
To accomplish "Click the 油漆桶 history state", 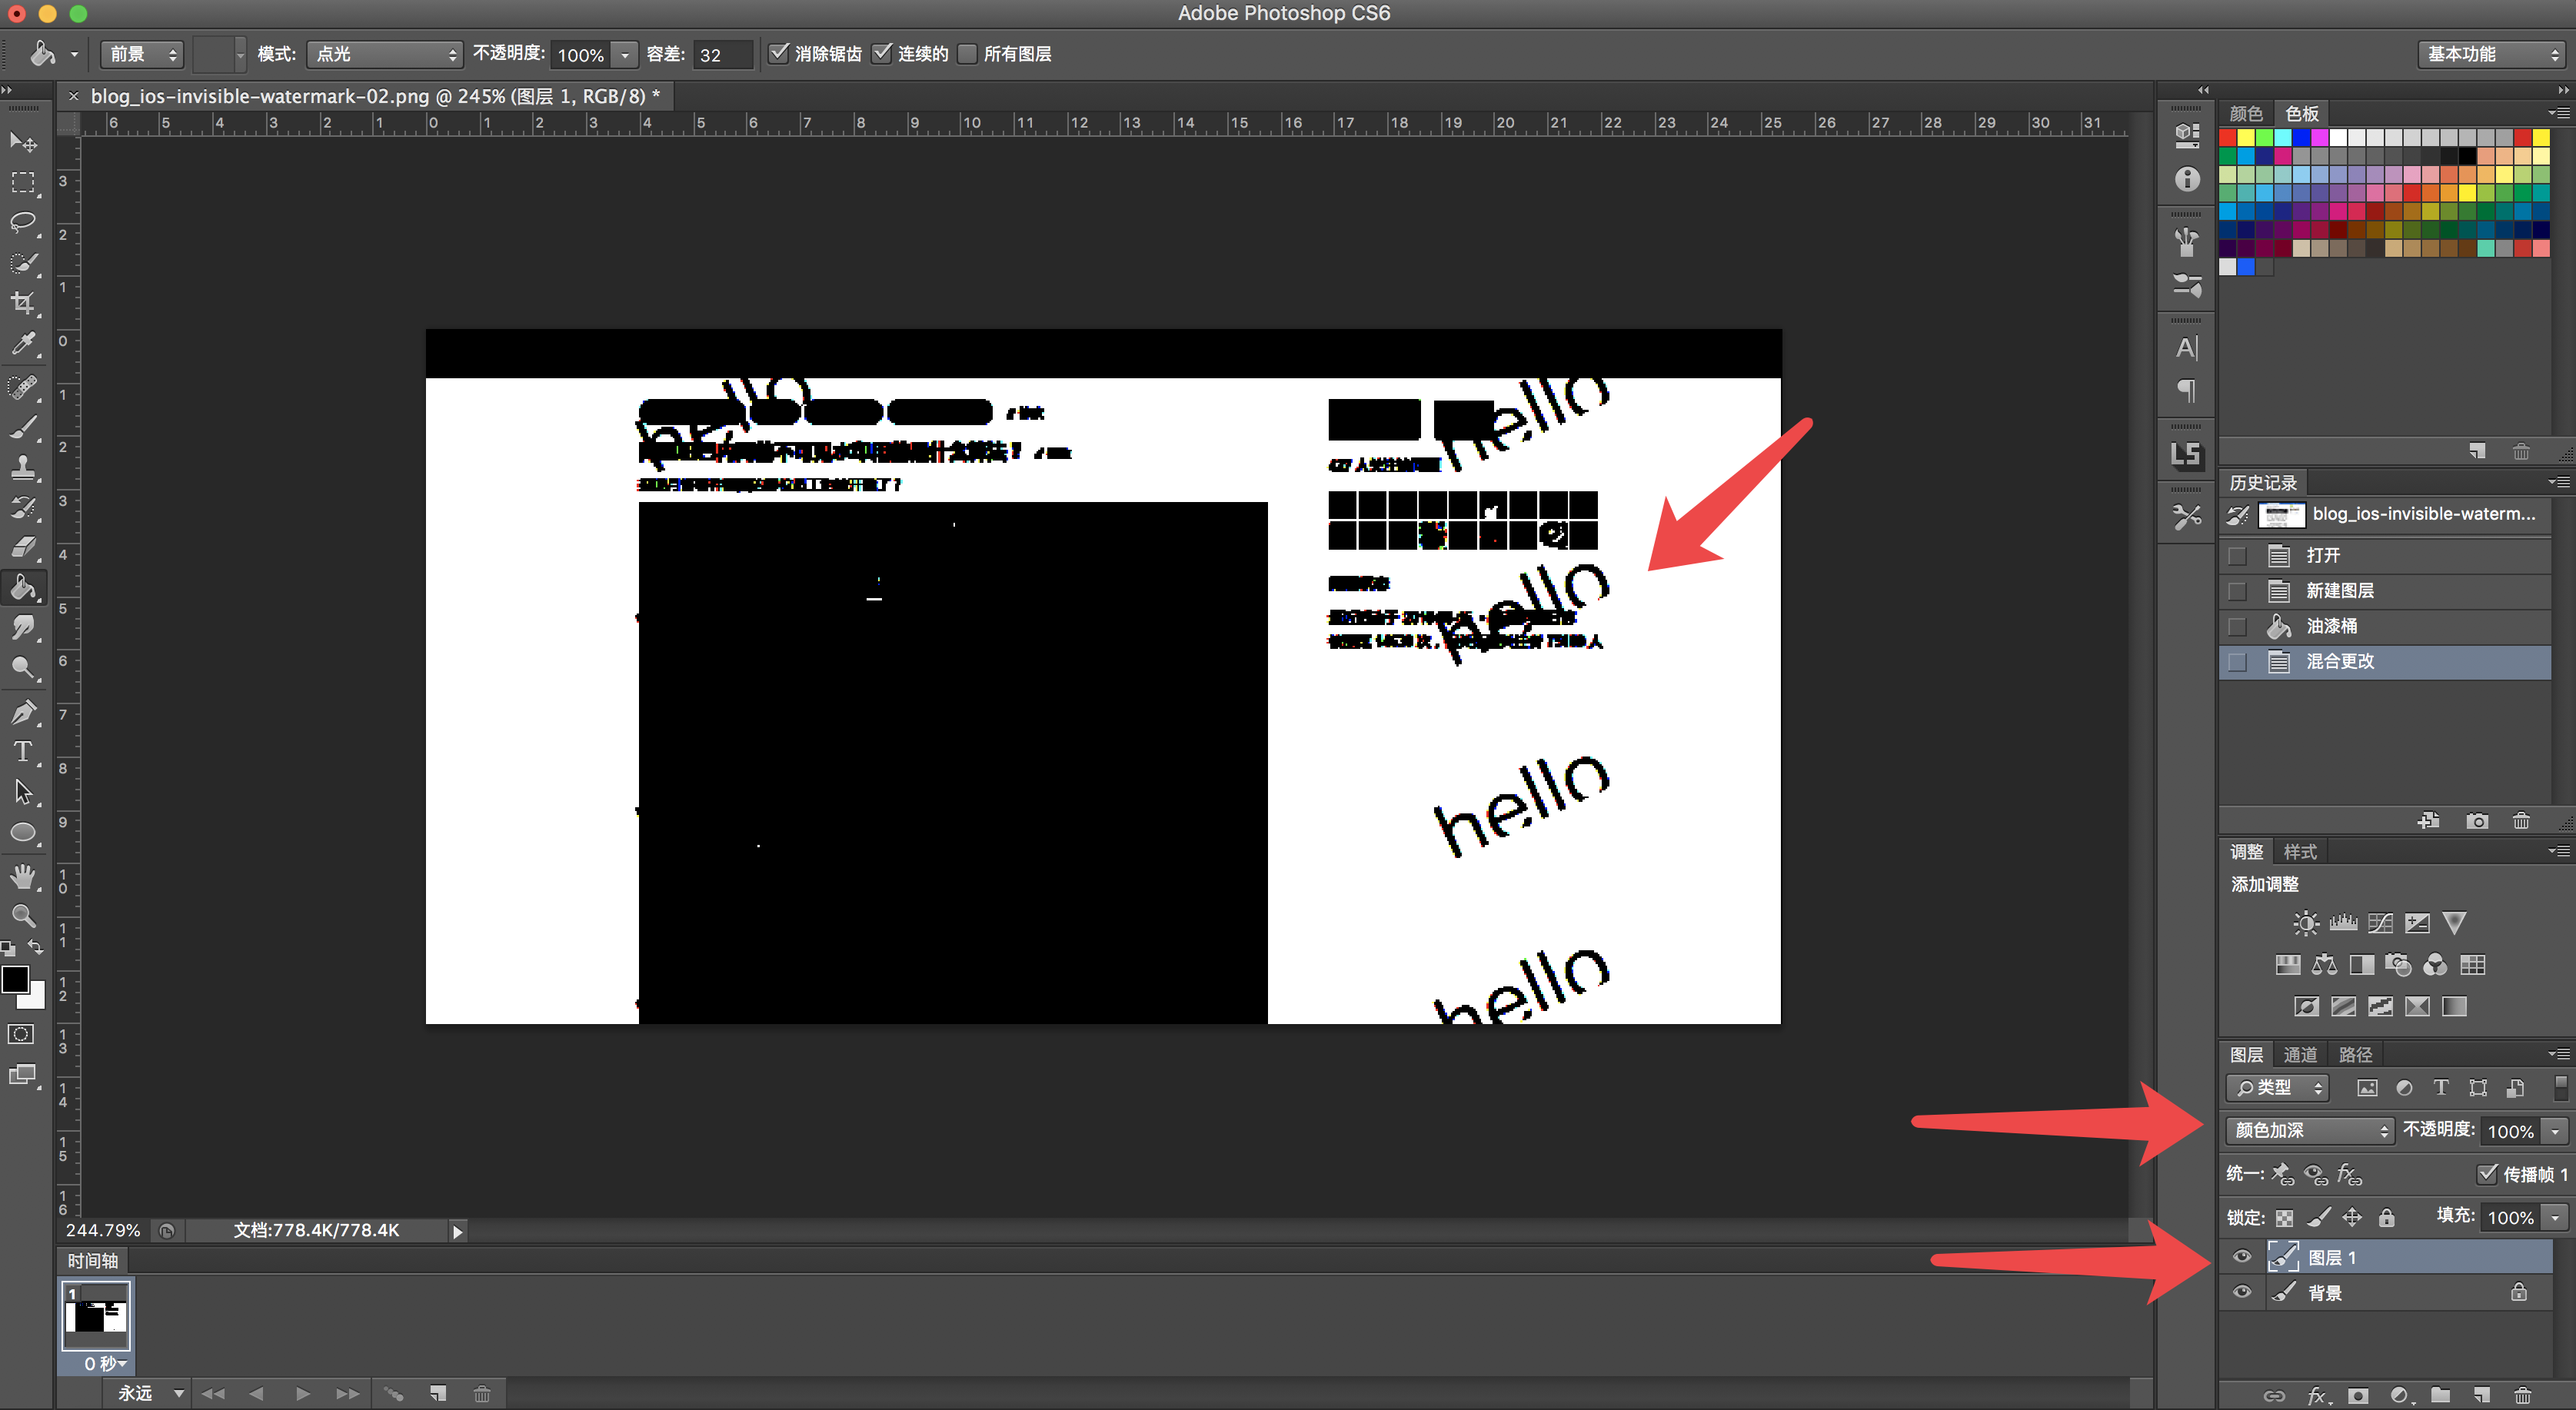I will point(2332,626).
